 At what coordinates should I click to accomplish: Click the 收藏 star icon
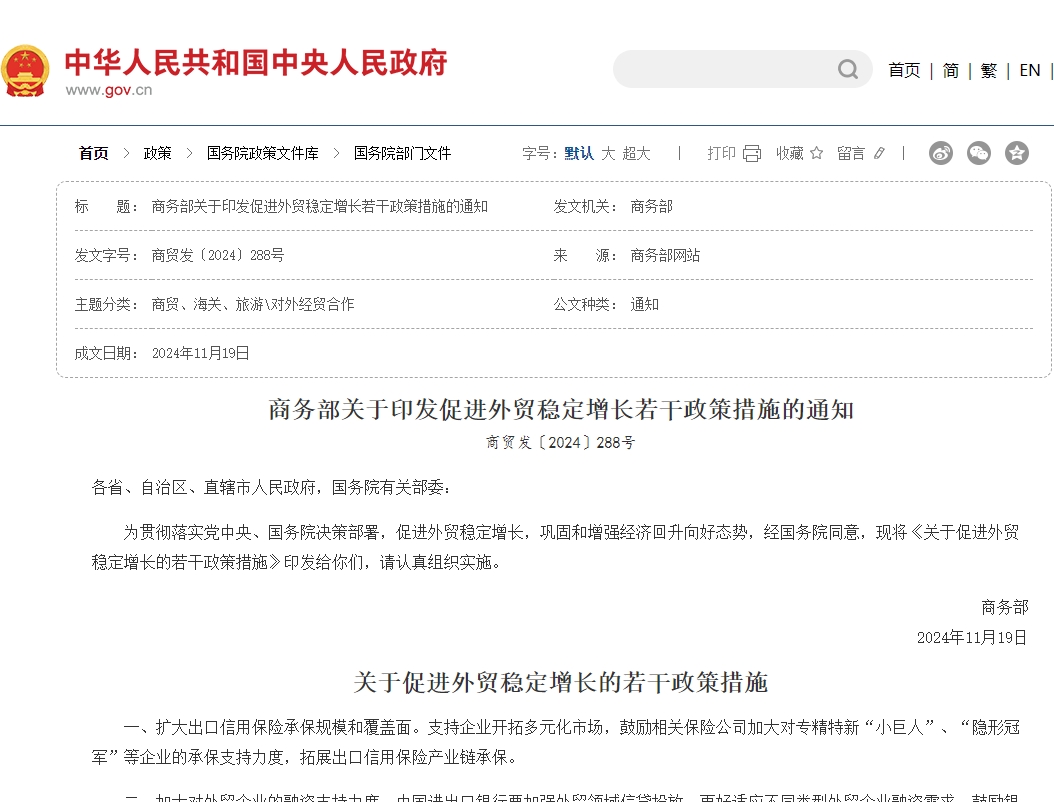coord(816,153)
